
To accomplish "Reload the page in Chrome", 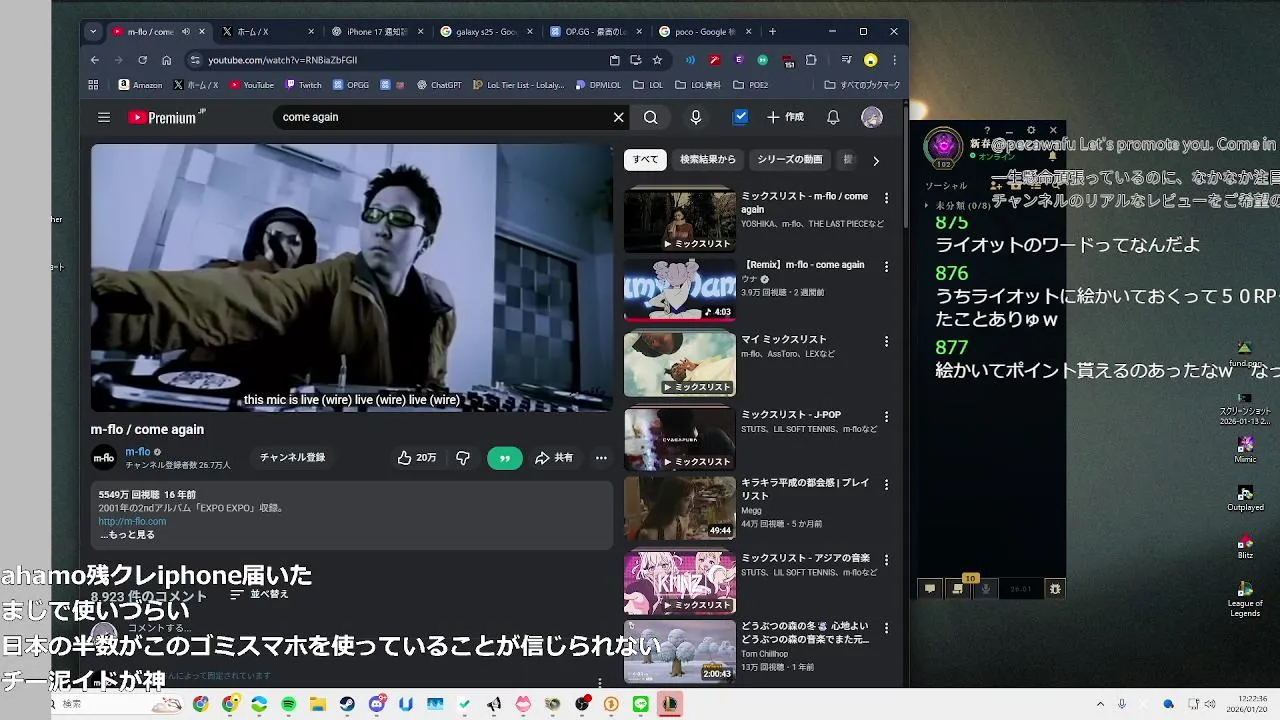I will tap(142, 60).
